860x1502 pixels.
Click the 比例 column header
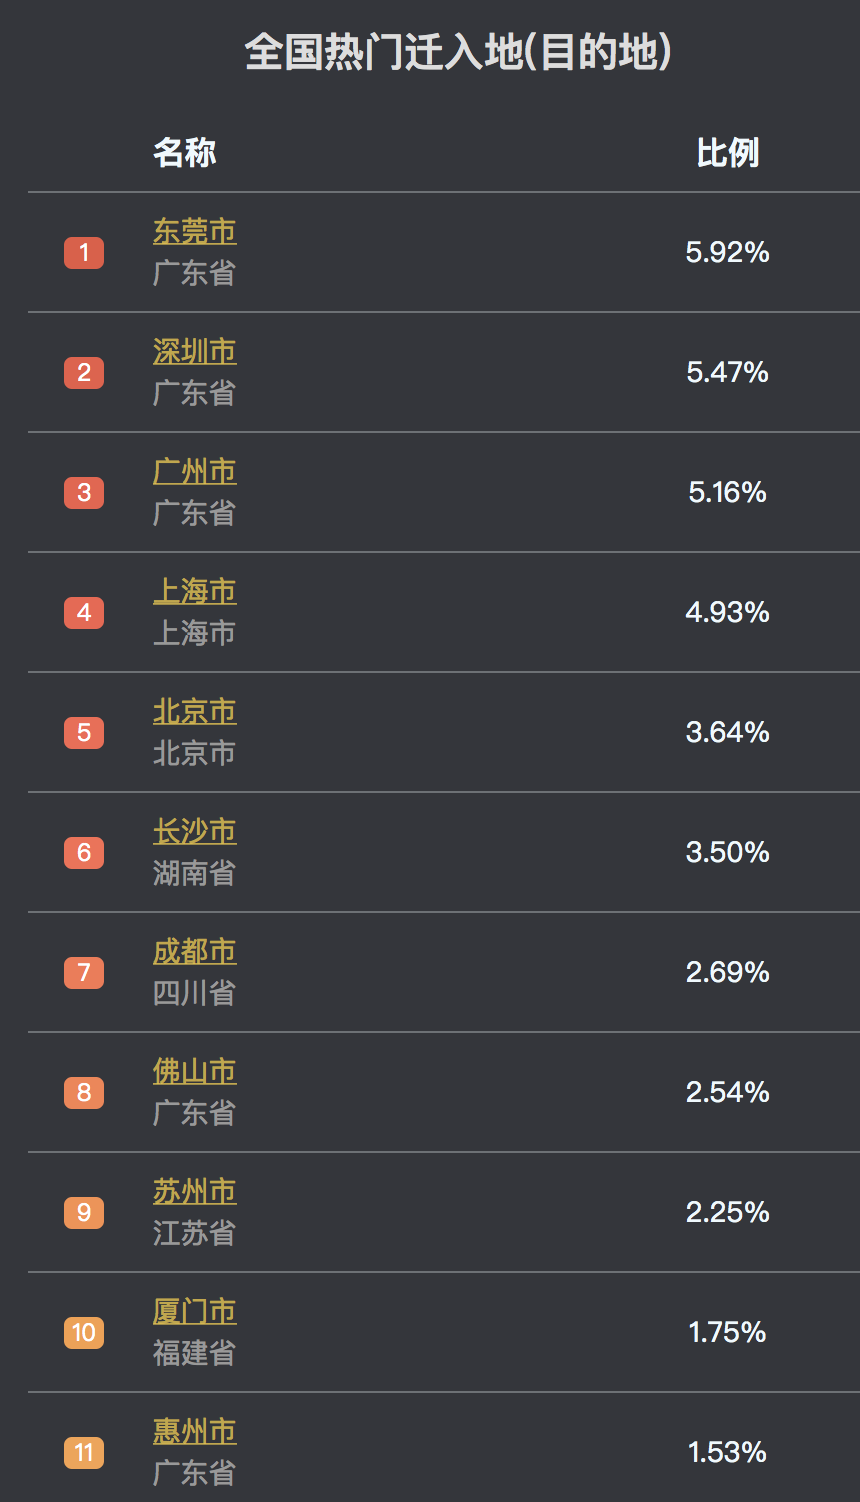pos(727,153)
